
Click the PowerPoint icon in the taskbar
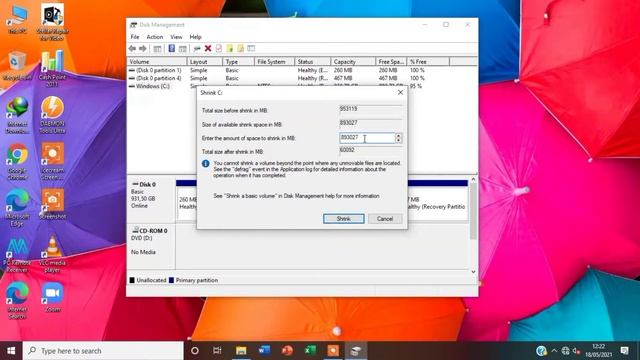287,351
